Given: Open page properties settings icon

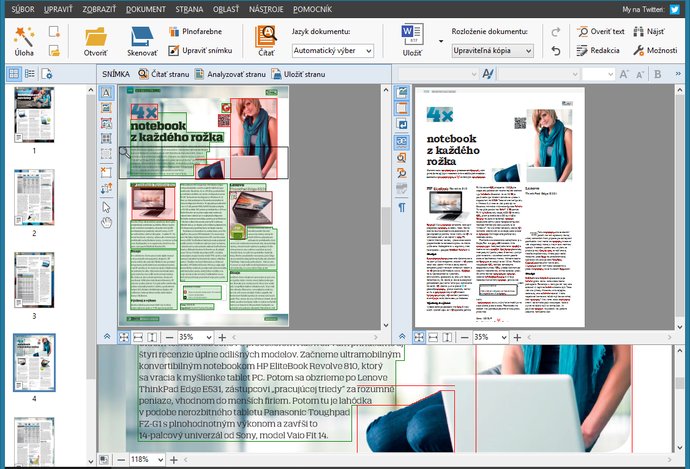Looking at the screenshot, I should point(47,74).
